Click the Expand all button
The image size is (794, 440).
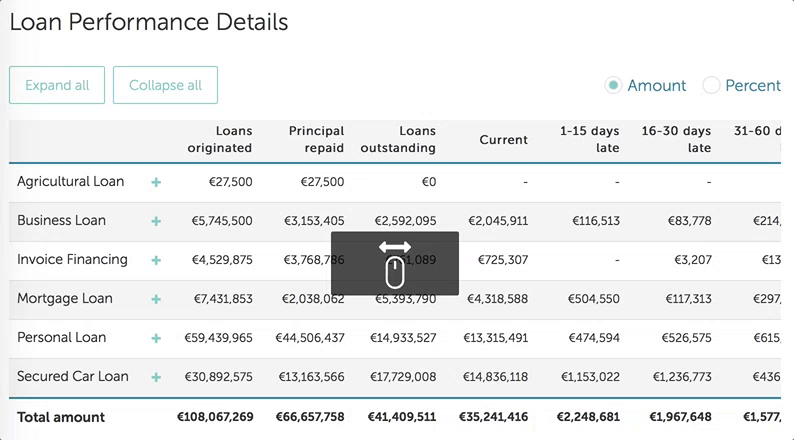point(57,85)
